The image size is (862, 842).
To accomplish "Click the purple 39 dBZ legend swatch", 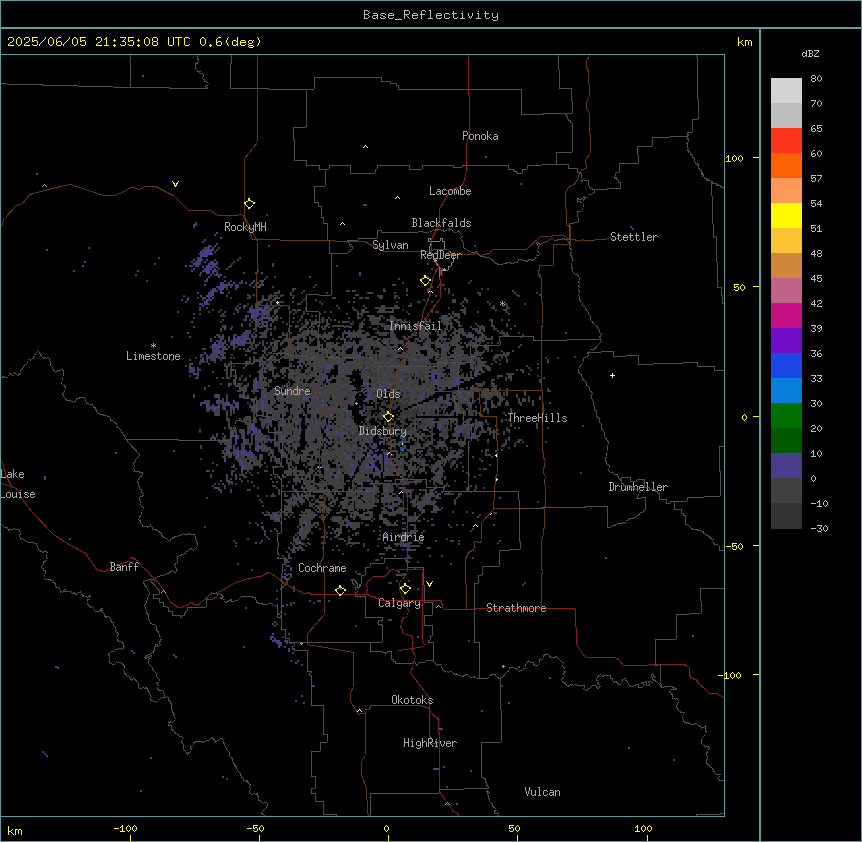I will (786, 341).
